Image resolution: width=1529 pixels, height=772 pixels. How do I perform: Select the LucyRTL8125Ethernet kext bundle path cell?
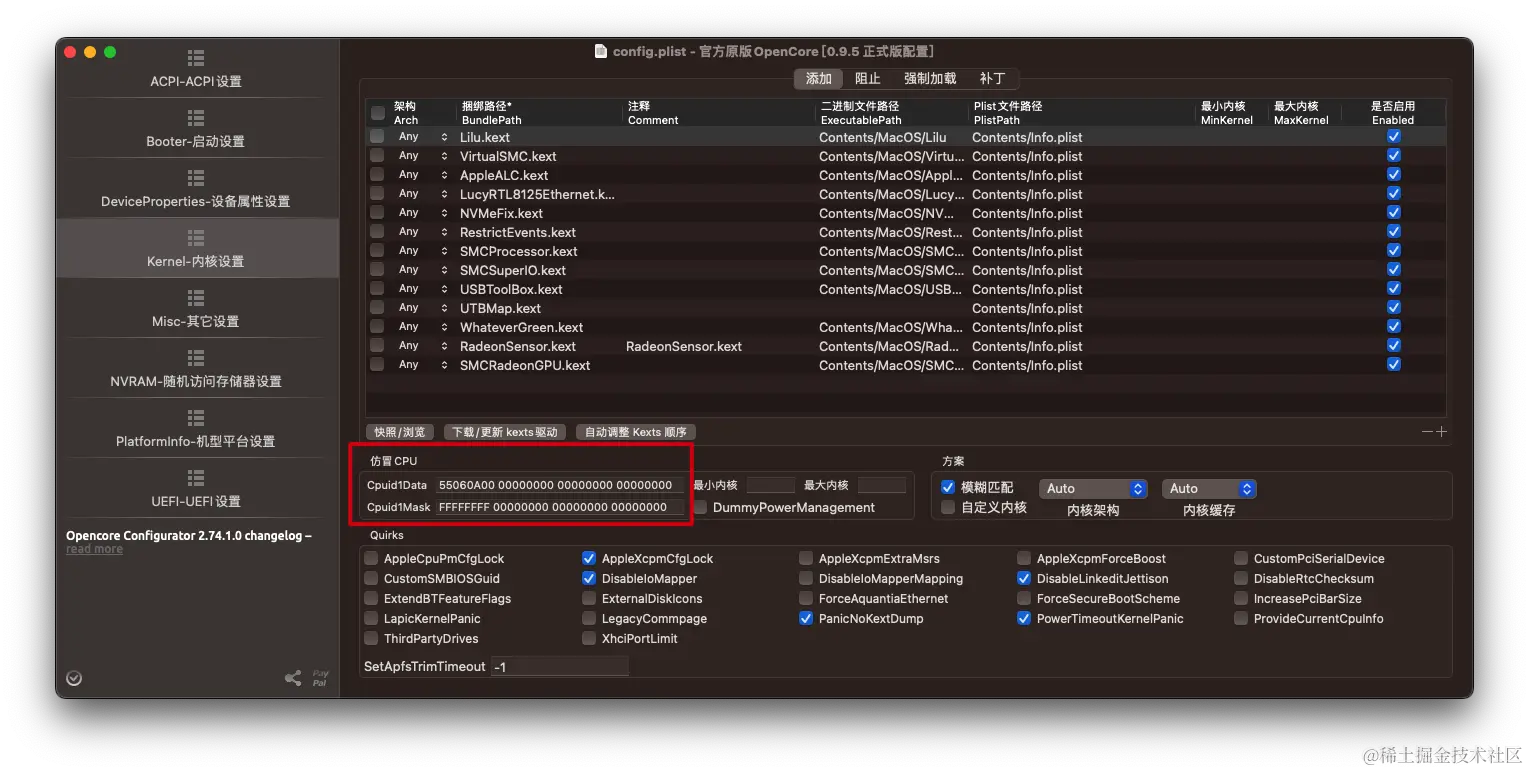[x=540, y=194]
